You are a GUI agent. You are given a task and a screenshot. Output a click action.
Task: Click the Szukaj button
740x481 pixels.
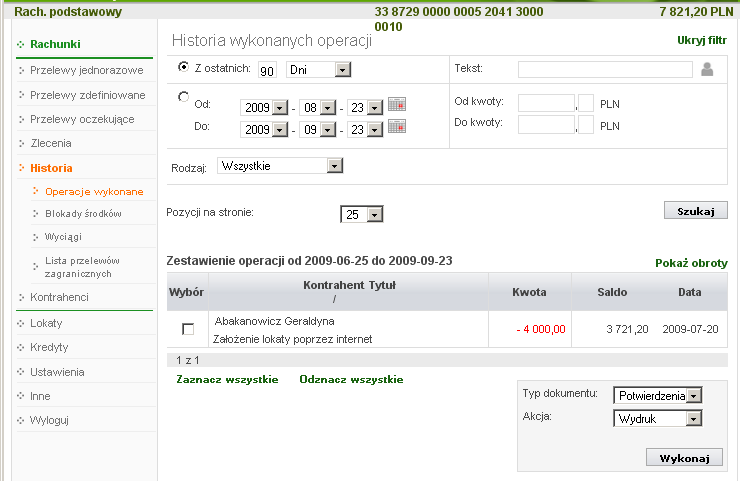pyautogui.click(x=696, y=211)
